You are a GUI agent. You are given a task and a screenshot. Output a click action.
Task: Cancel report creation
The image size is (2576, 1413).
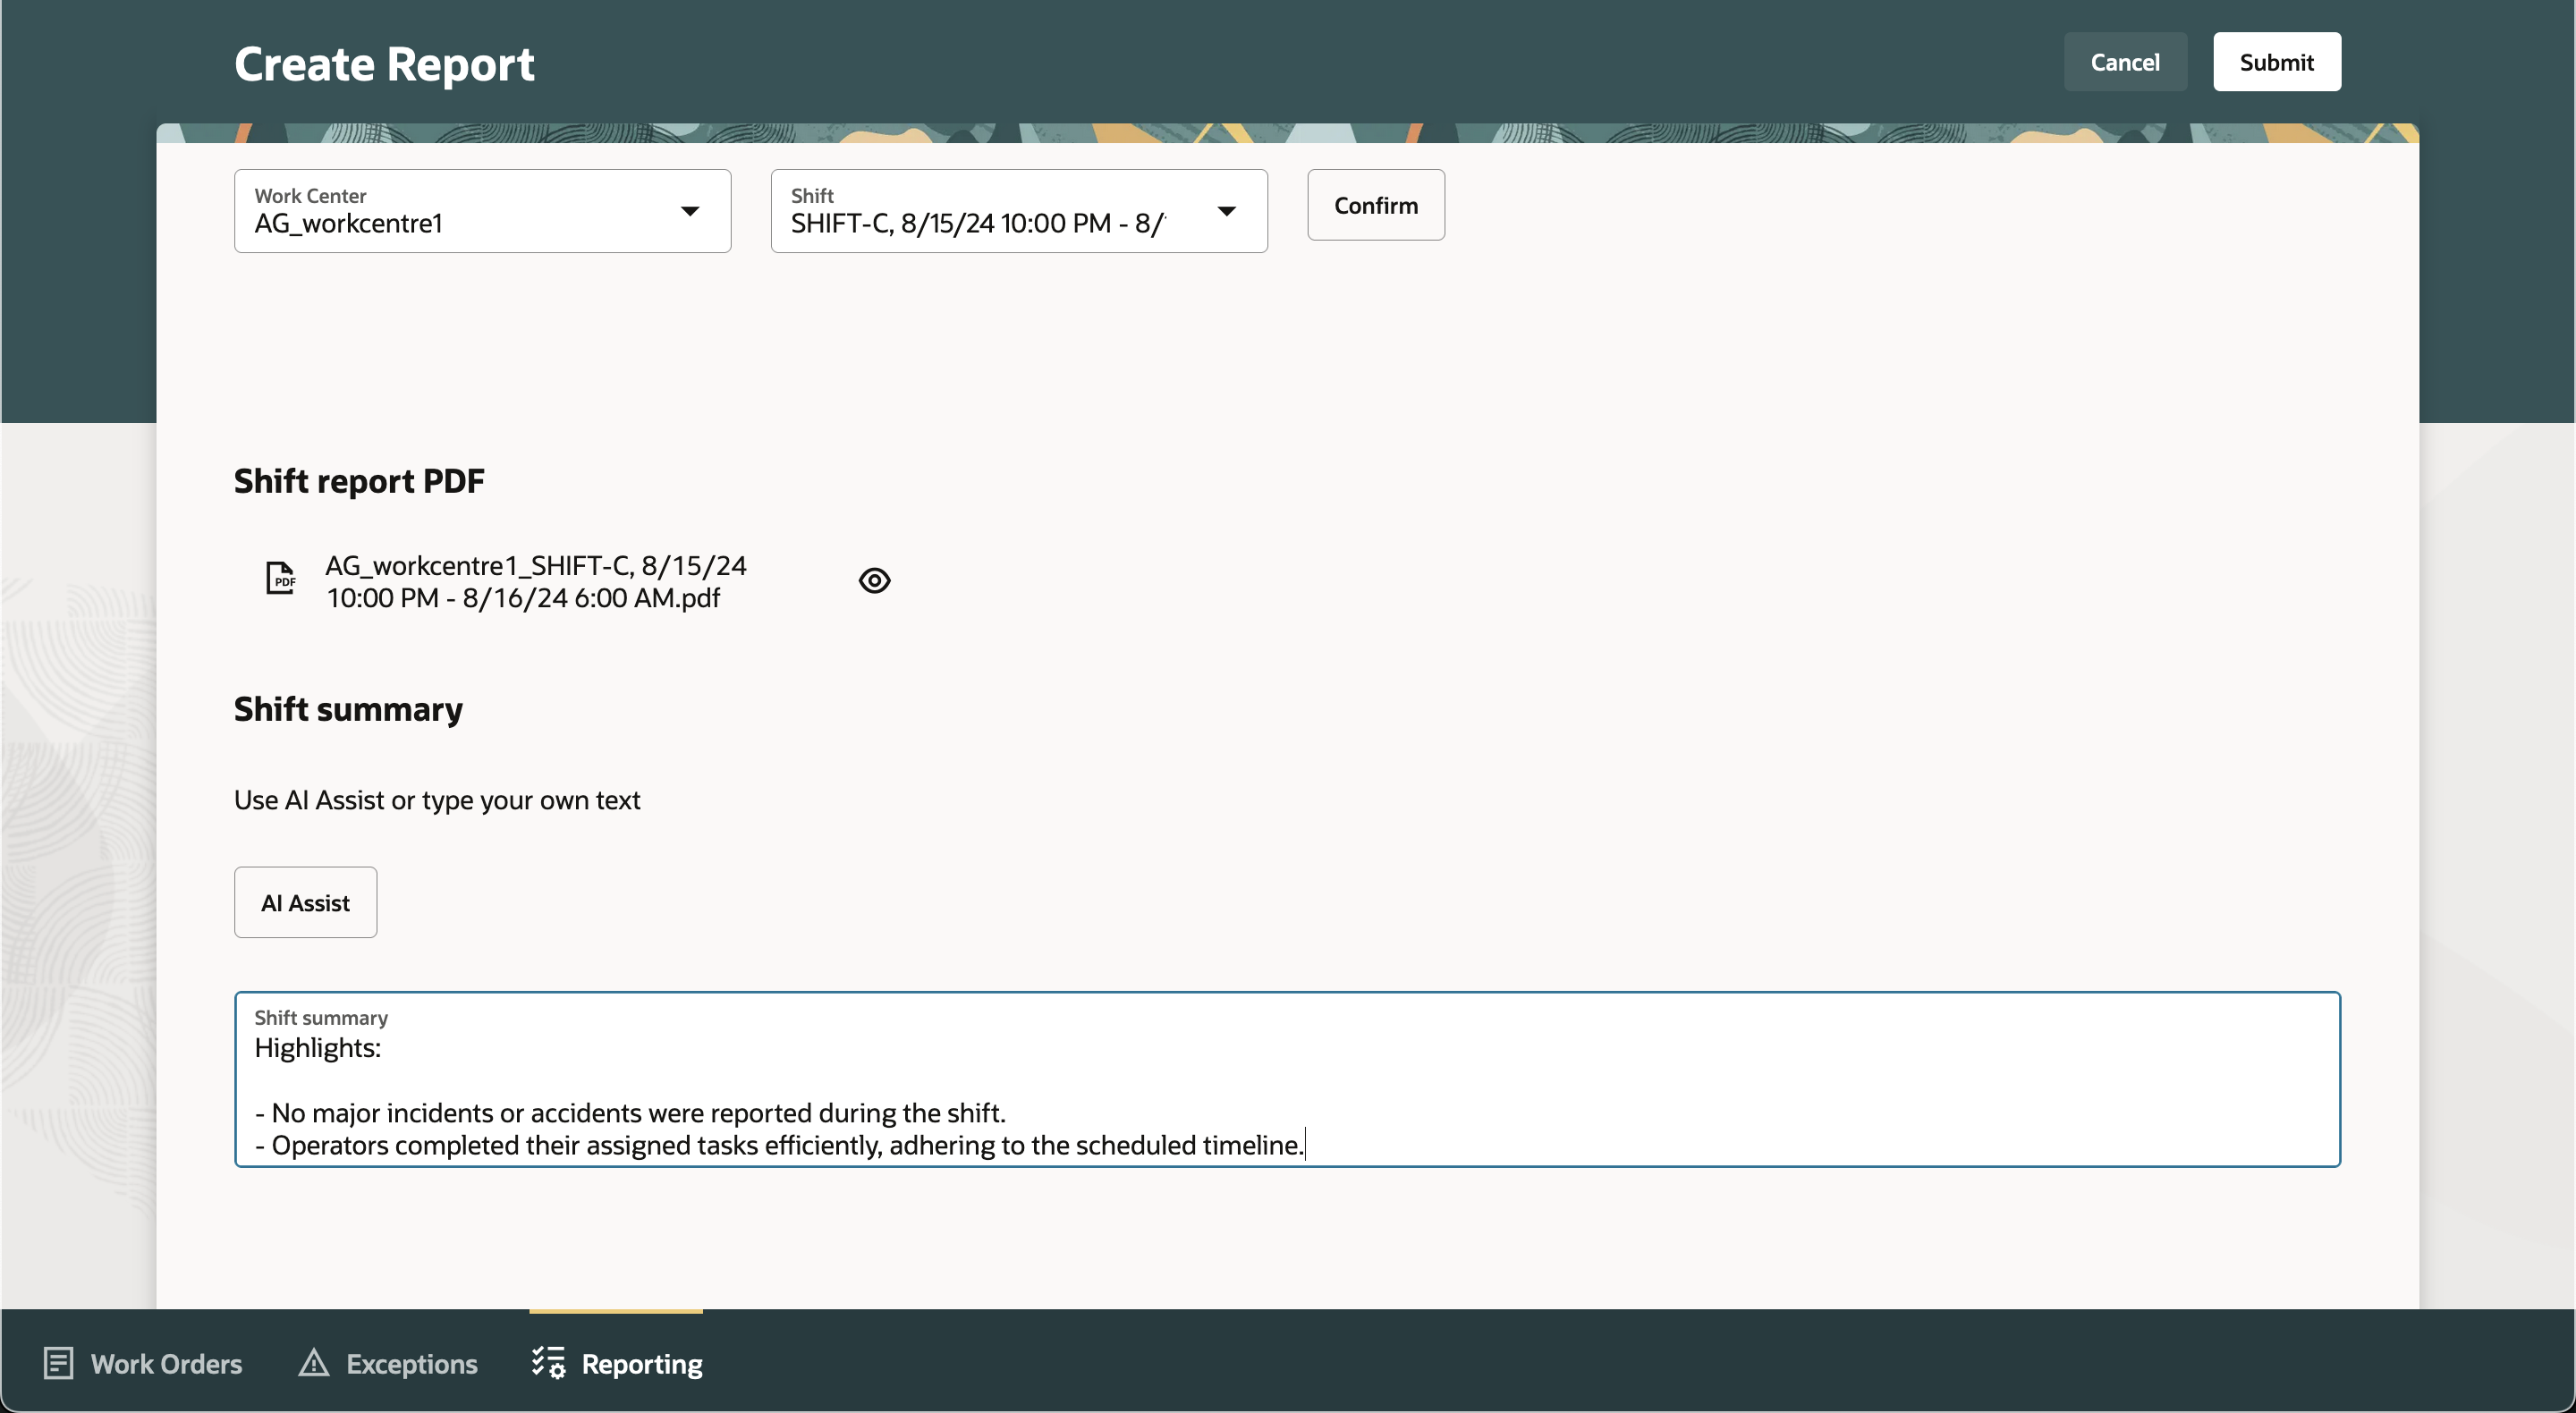point(2125,62)
